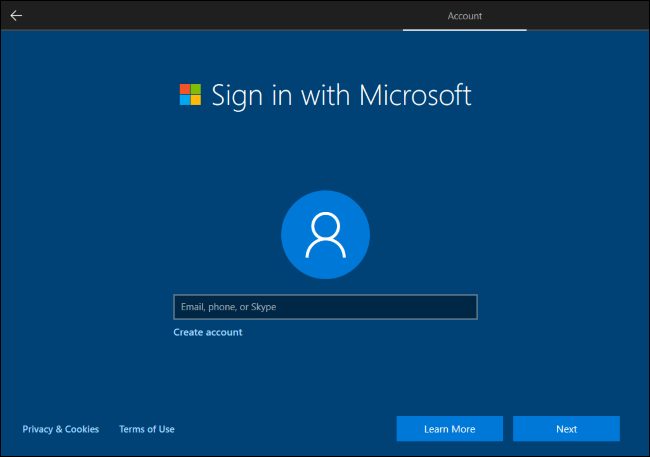
Task: Click the words "Sign in" in the heading
Action: coord(247,95)
